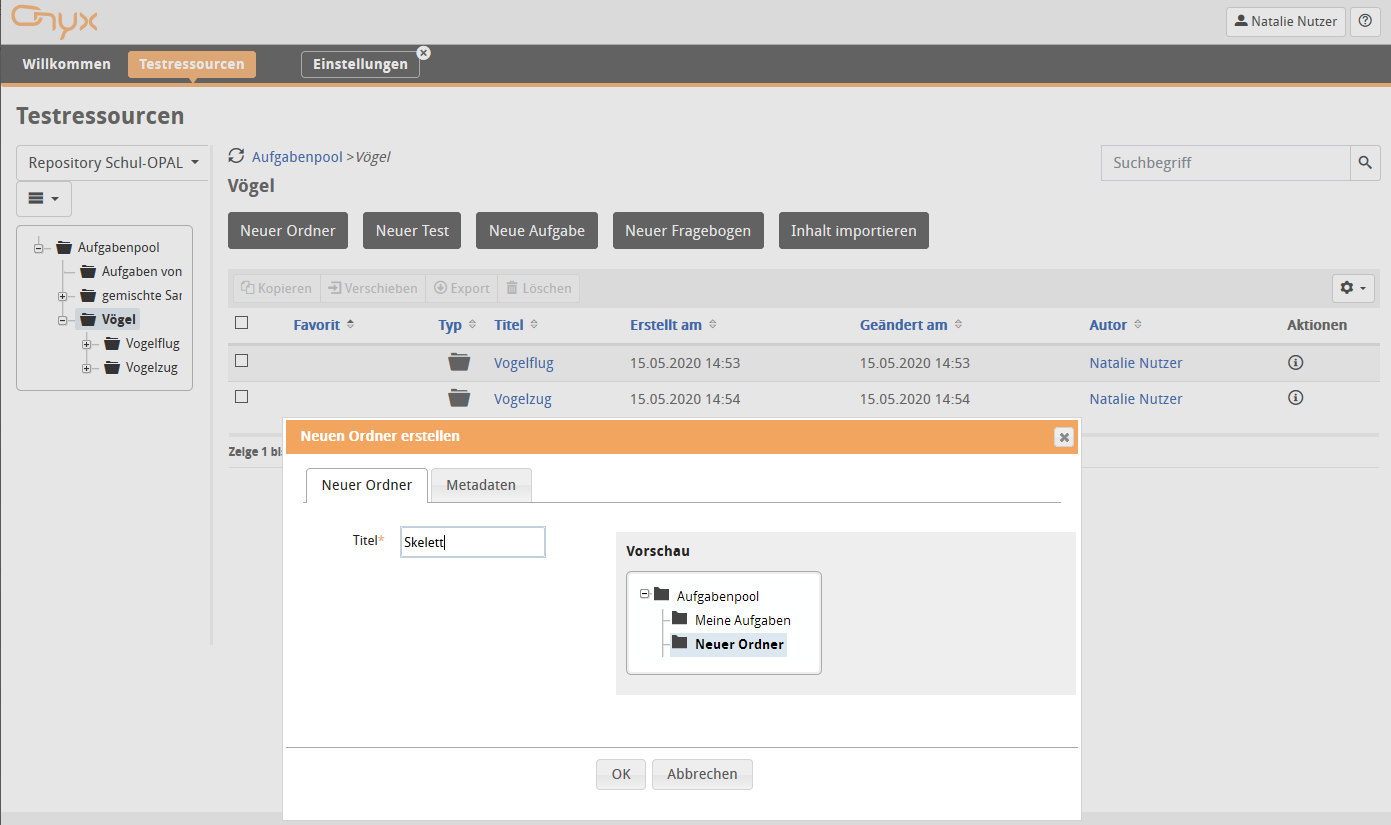Toggle the select-all checkbox in table header
Viewport: 1391px width, 825px height.
tap(241, 323)
